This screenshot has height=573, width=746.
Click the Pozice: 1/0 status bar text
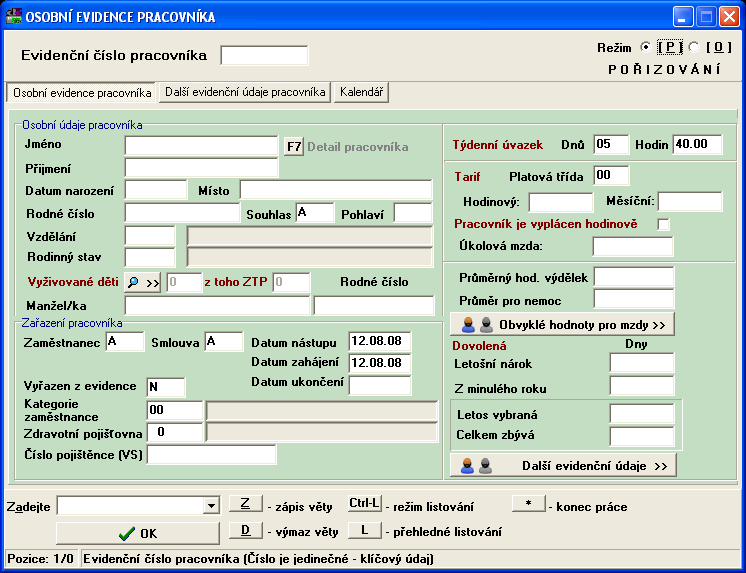41,559
